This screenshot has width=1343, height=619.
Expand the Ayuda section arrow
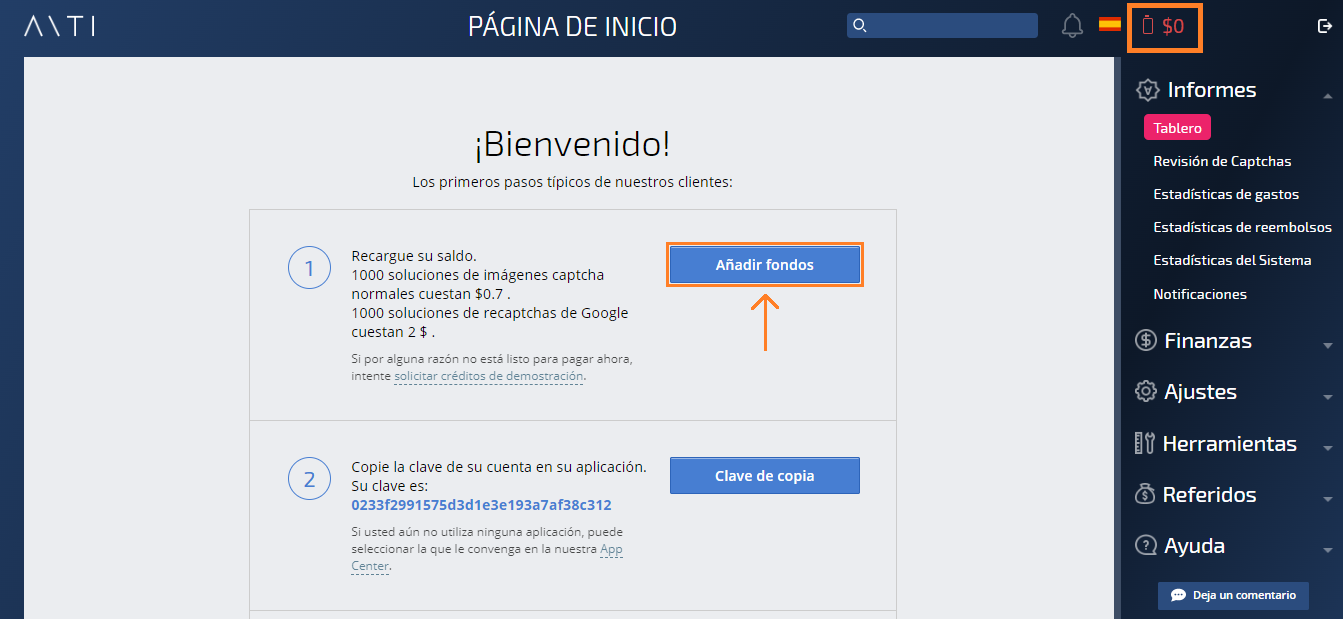[x=1327, y=550]
